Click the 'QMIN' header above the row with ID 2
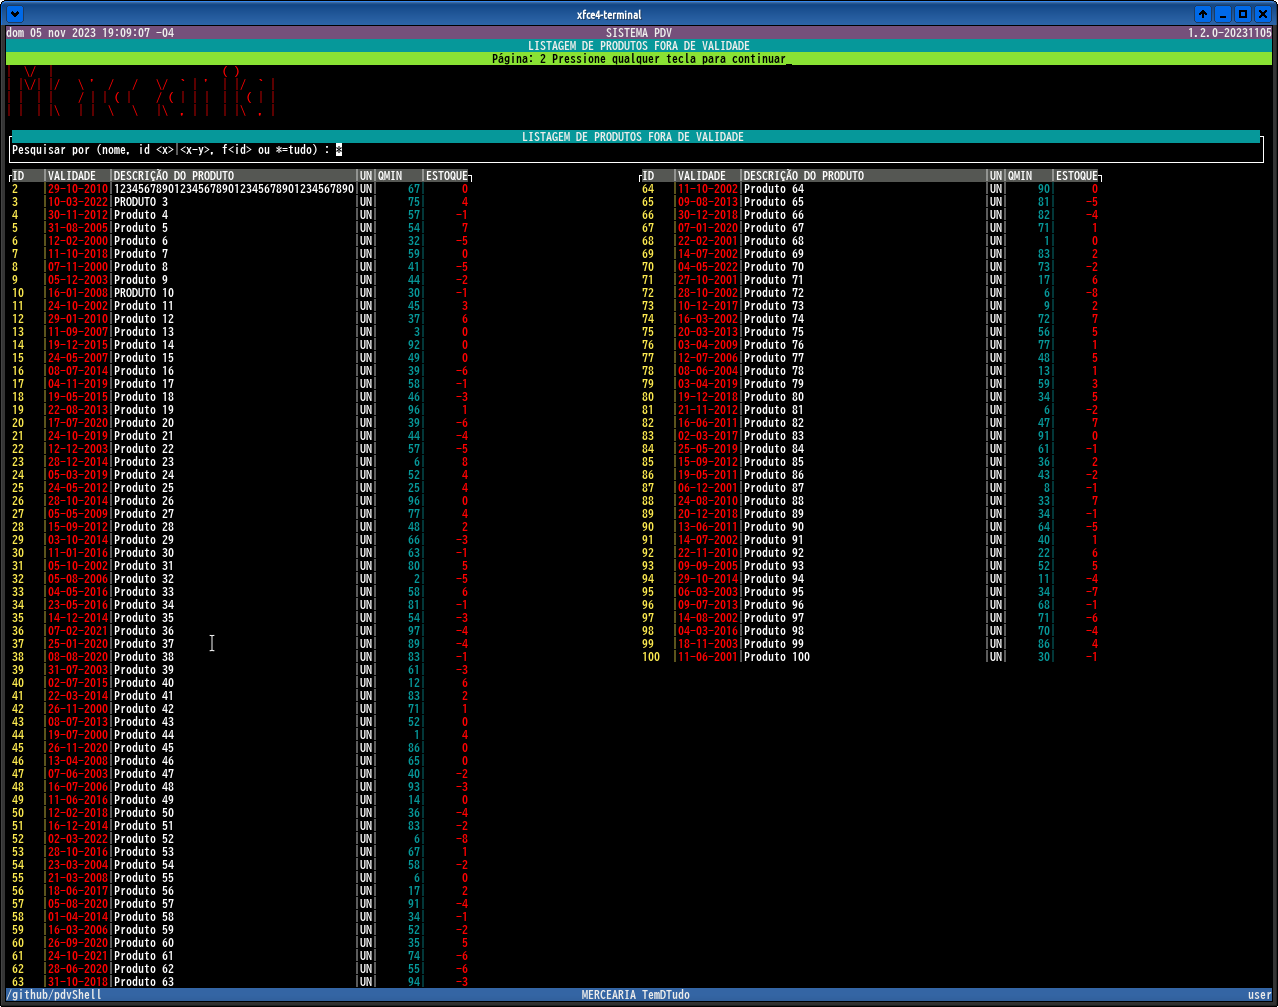Screen dimensions: 1278x1007 390,176
